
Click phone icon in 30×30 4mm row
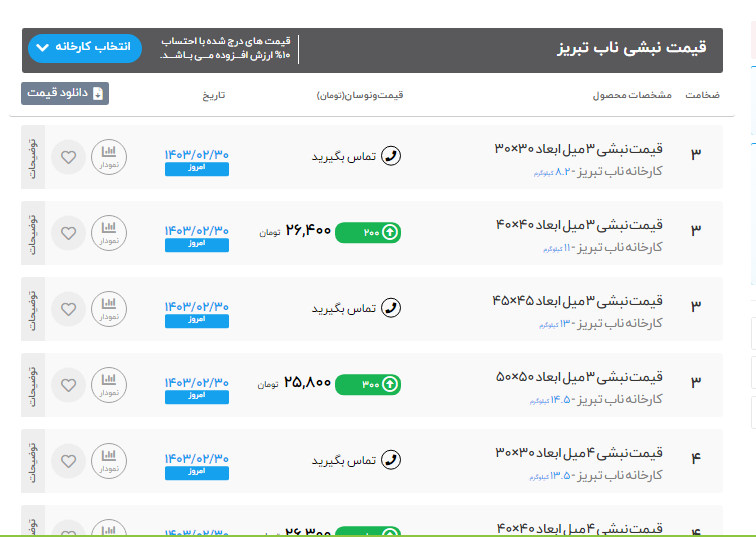click(x=392, y=460)
